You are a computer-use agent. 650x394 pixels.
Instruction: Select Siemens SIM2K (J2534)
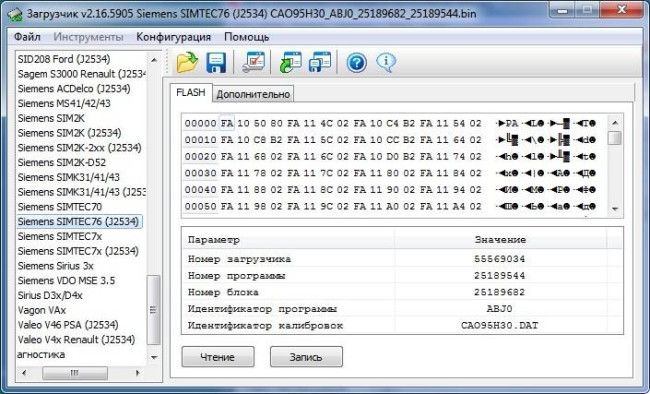pyautogui.click(x=69, y=133)
